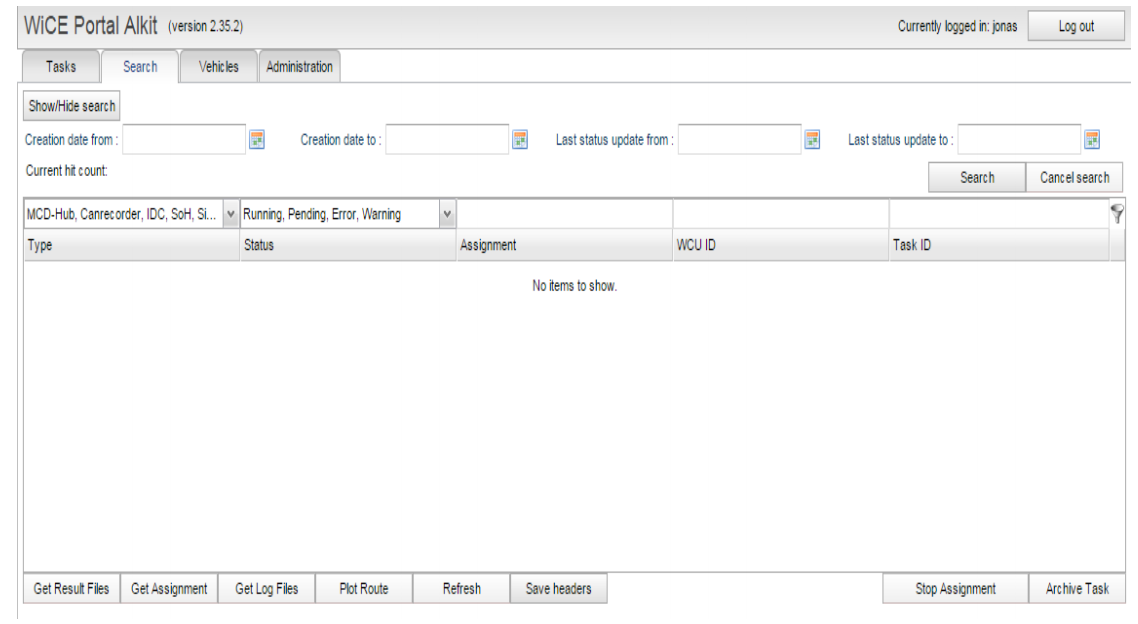The width and height of the screenshot is (1138, 624).
Task: Open calendar picker for Creation date to
Action: pyautogui.click(x=520, y=140)
